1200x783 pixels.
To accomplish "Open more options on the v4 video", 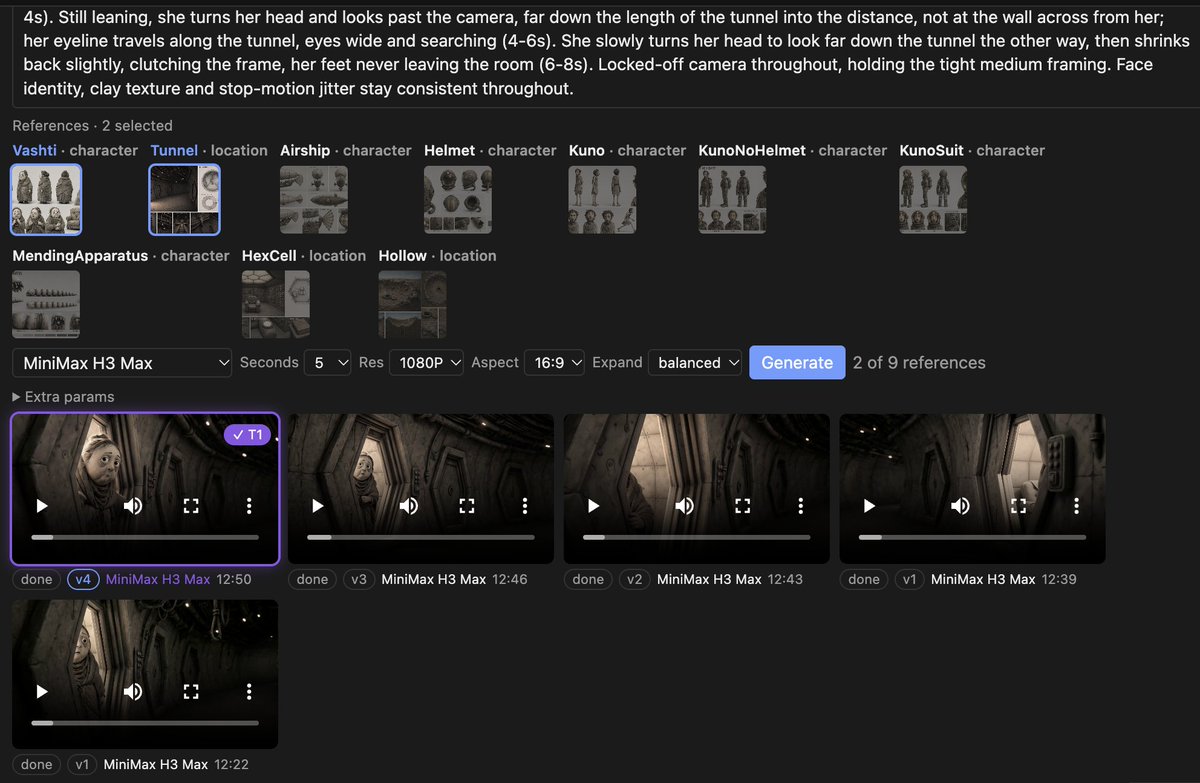I will pos(249,506).
